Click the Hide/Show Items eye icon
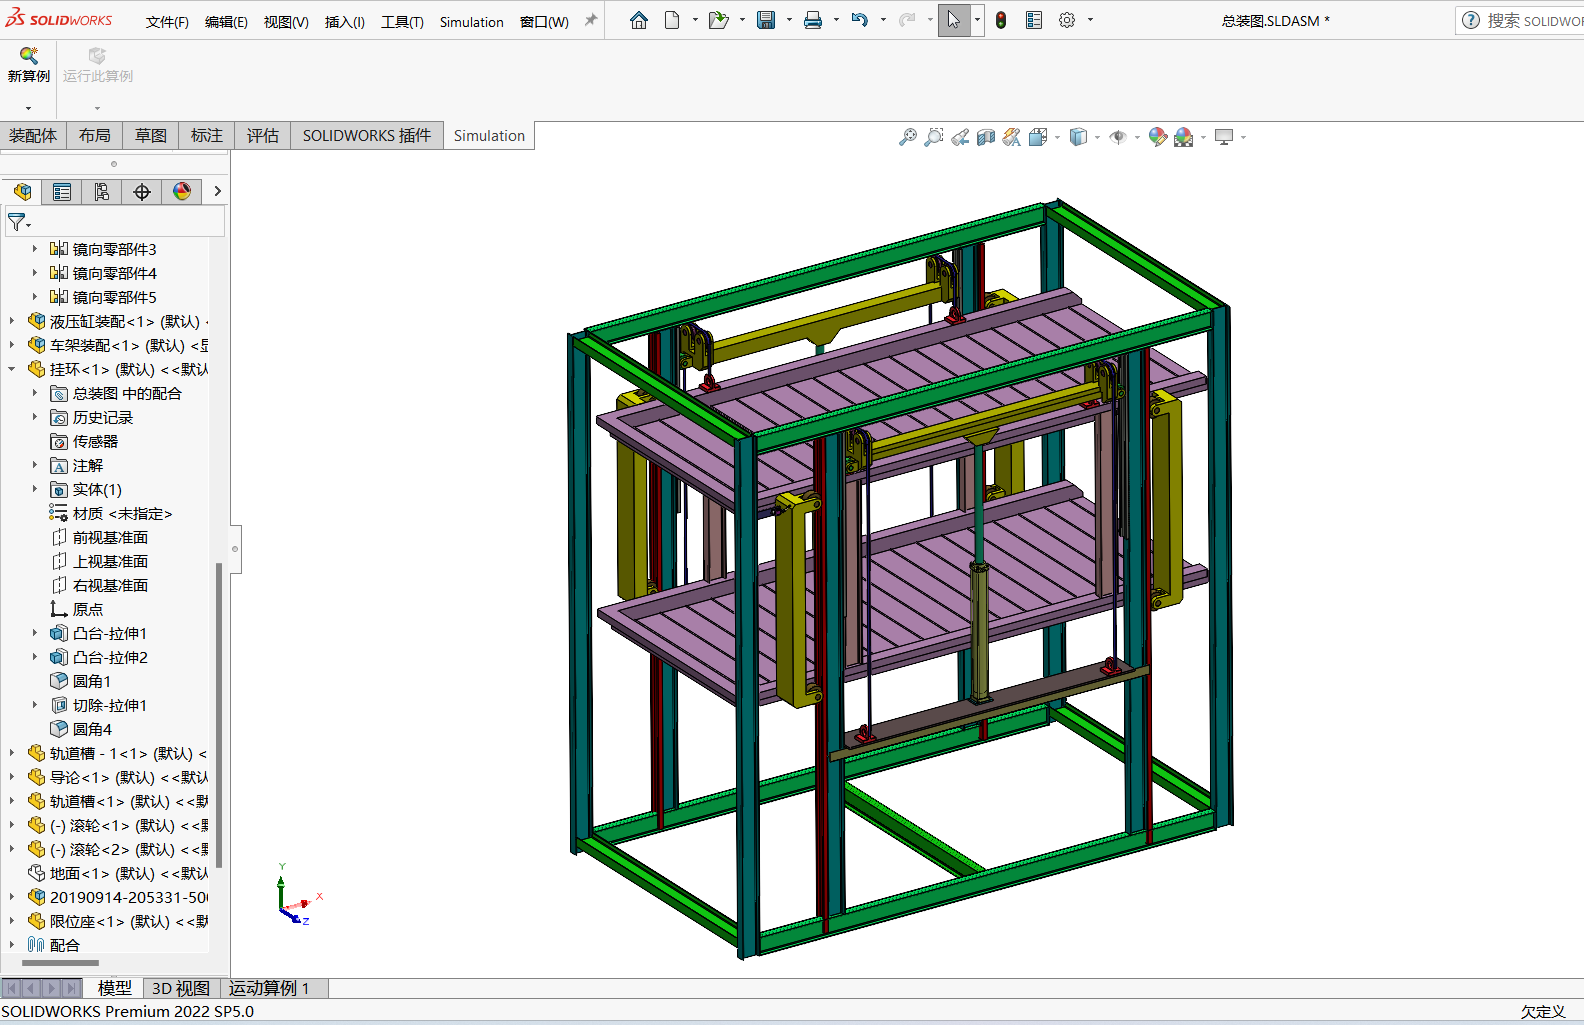Image resolution: width=1584 pixels, height=1025 pixels. (1118, 137)
